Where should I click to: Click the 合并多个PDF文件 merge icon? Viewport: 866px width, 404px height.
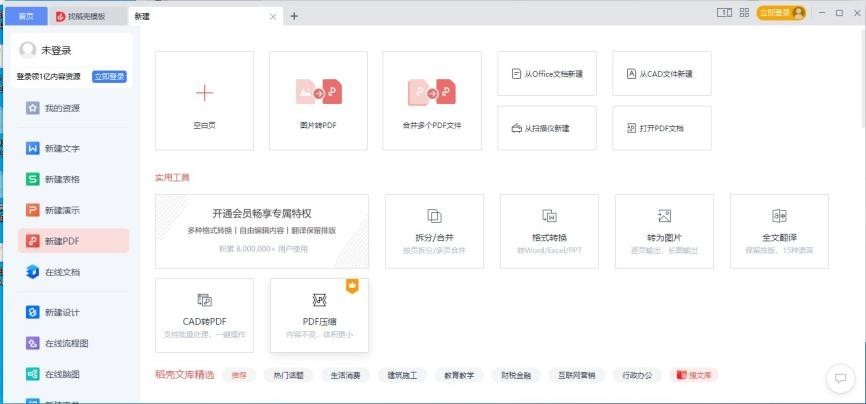point(432,92)
